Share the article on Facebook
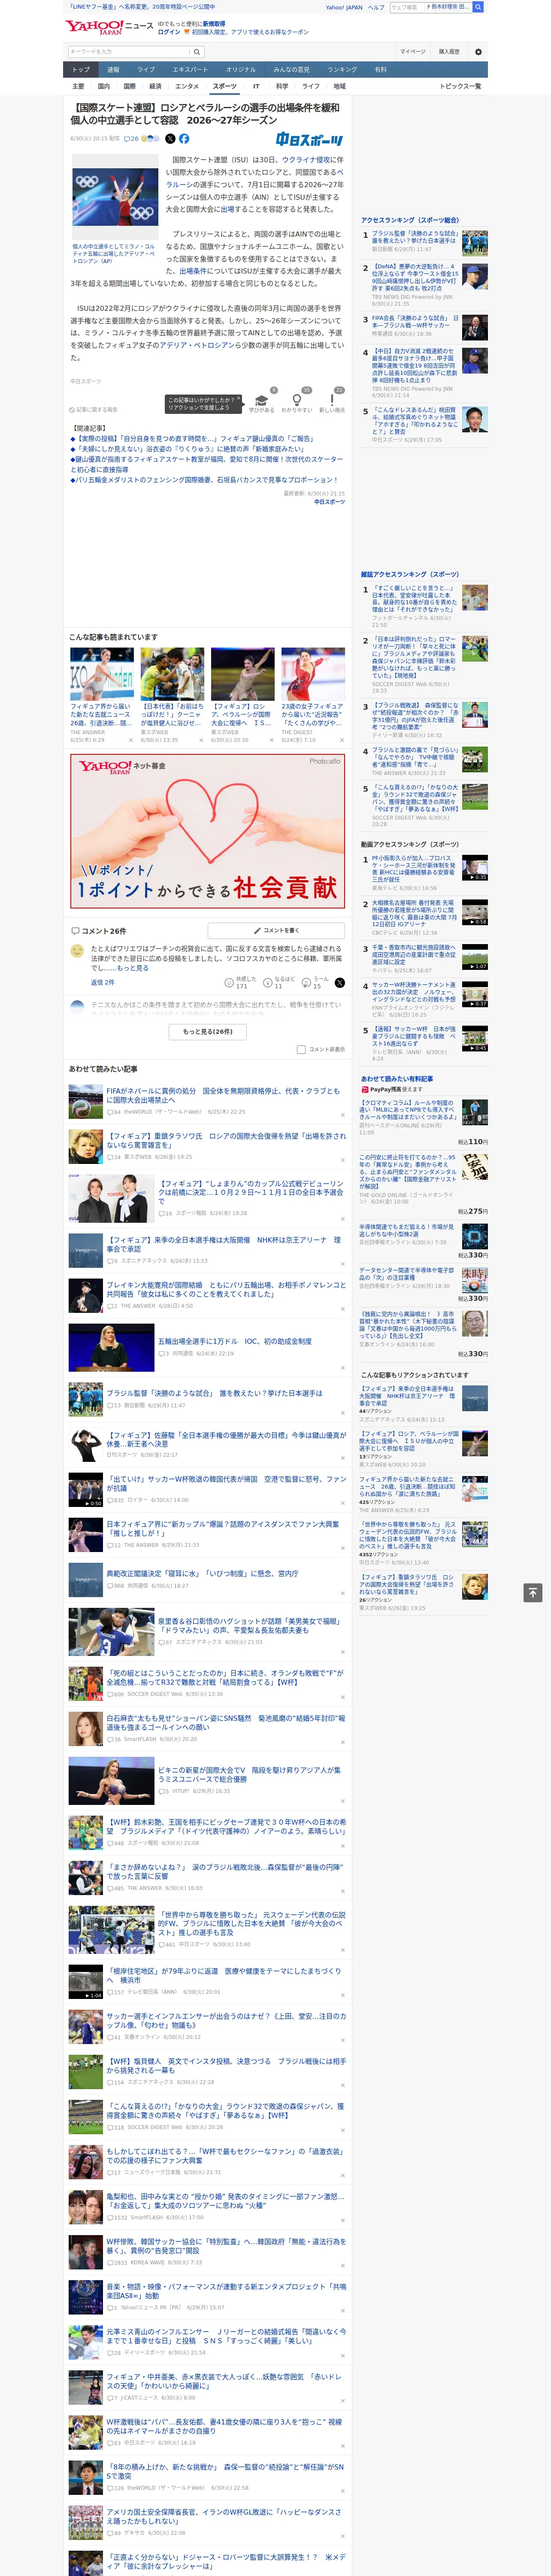The width and height of the screenshot is (551, 2576). [x=184, y=139]
